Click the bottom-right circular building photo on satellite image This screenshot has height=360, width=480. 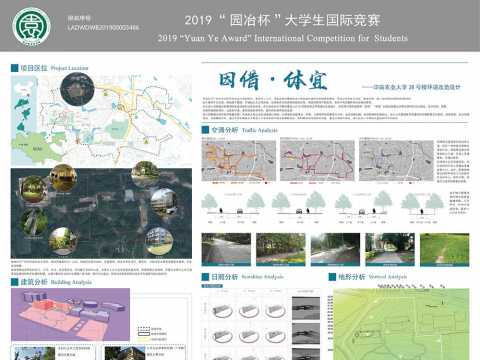(159, 241)
